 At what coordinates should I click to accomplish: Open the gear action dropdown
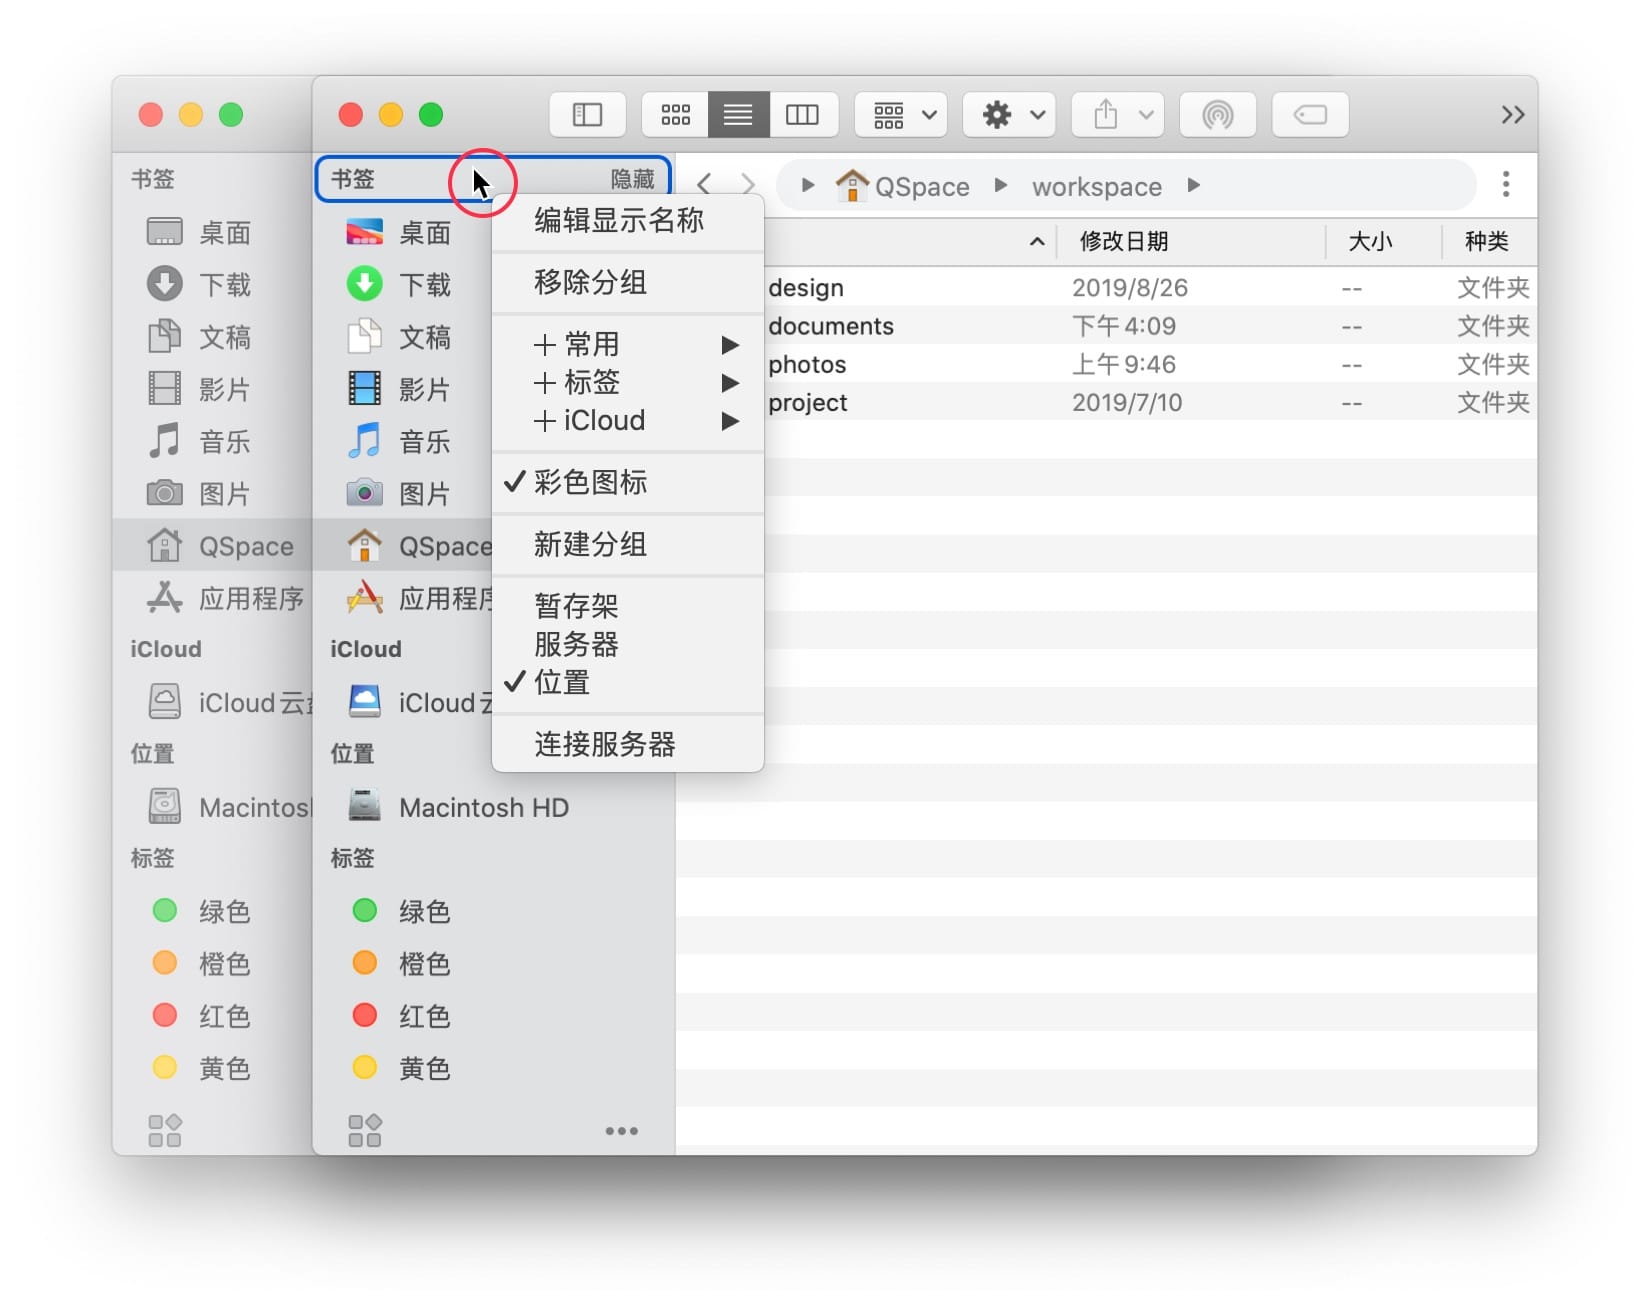tap(1010, 115)
